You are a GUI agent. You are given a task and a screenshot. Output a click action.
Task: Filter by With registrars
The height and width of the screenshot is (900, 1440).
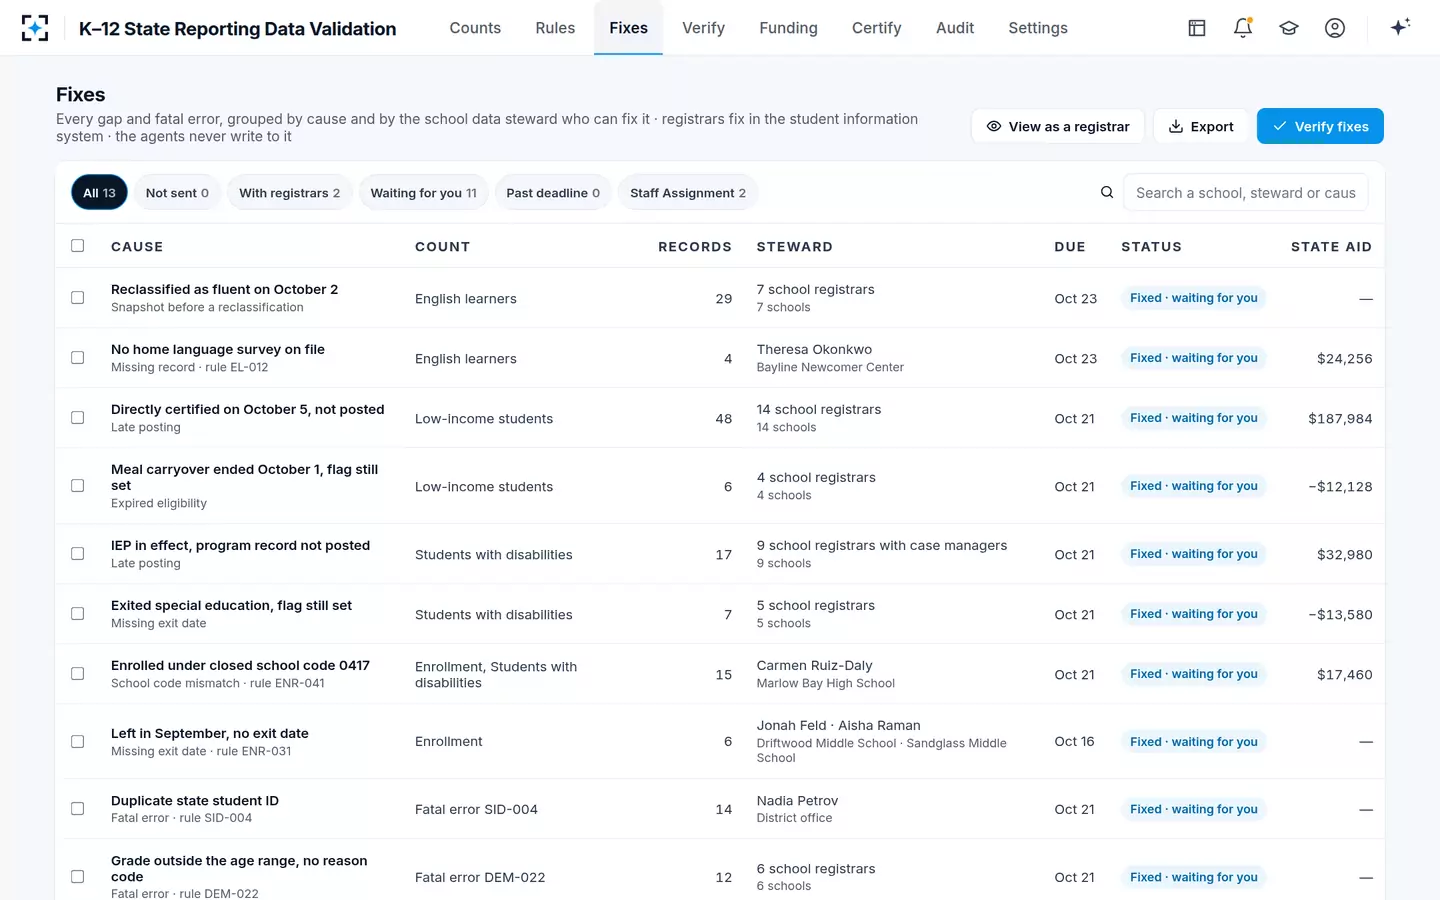(x=289, y=193)
